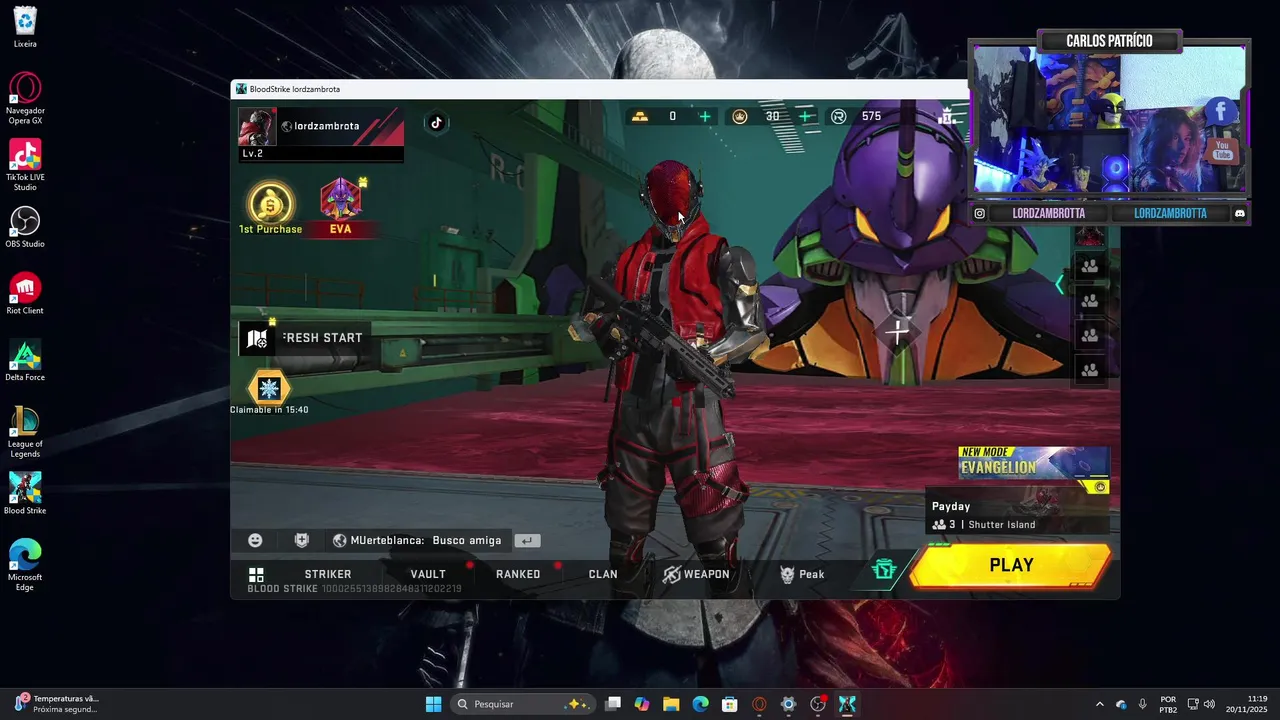
Task: Claim the snowflake reward icon
Action: pos(269,388)
